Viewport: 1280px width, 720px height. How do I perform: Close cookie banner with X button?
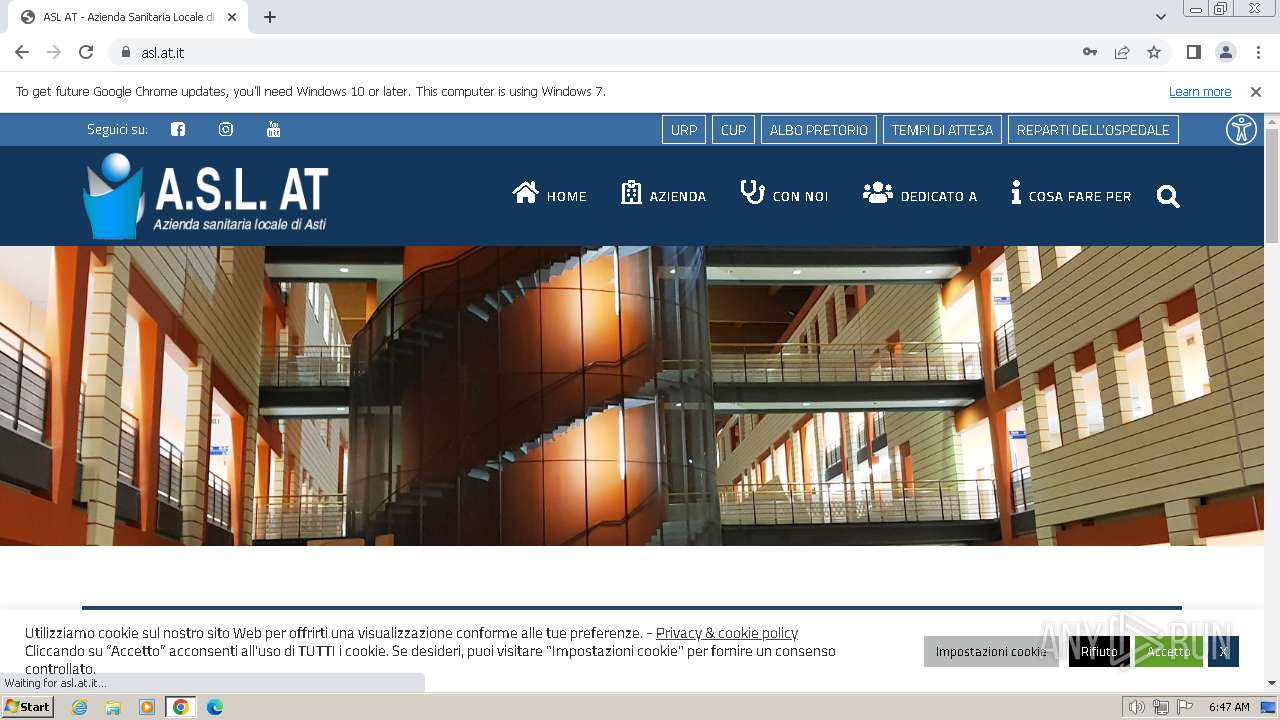point(1223,651)
